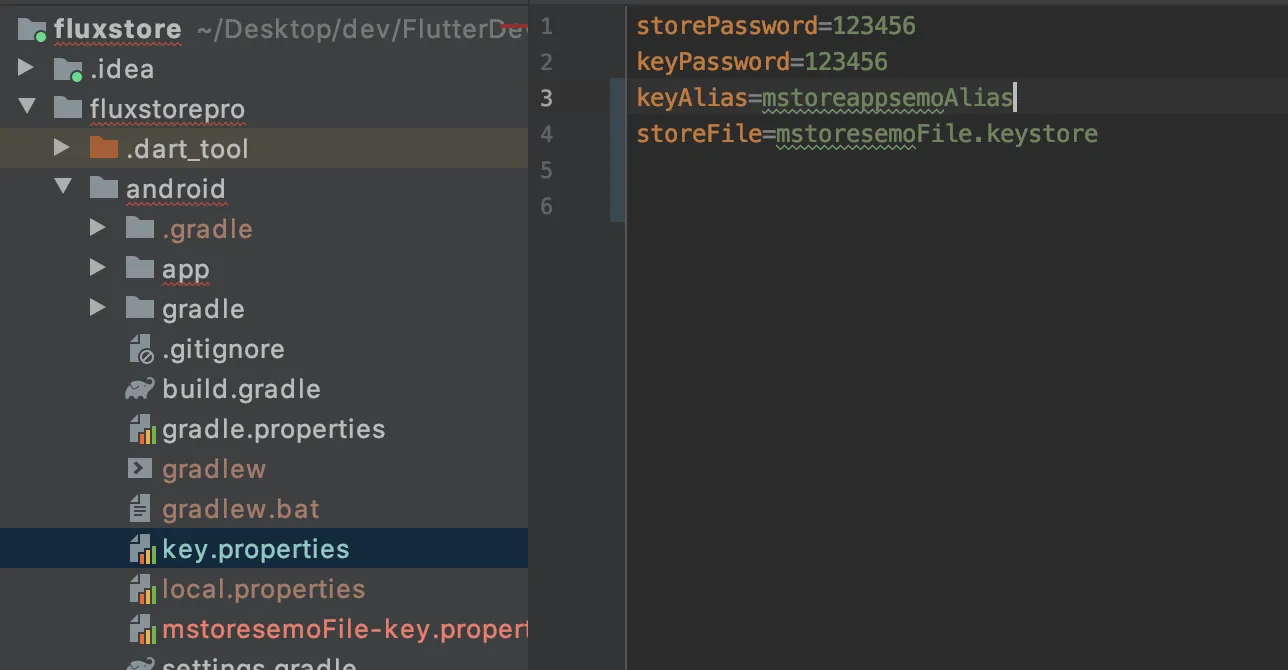This screenshot has width=1288, height=670.
Task: Expand the gradle folder arrow
Action: pyautogui.click(x=97, y=308)
